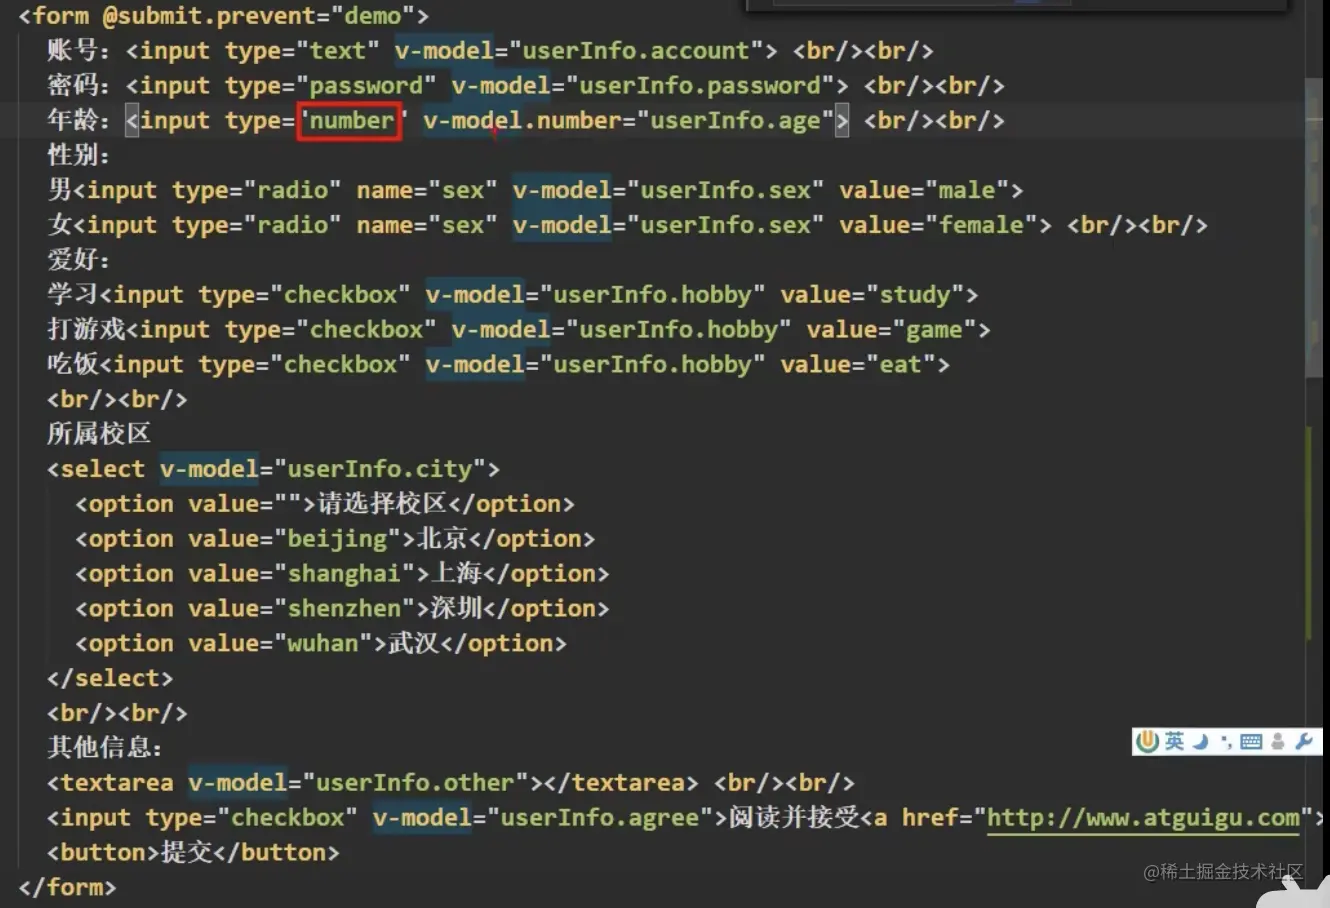
Task: Click the 提交 button text in code
Action: coord(187,852)
